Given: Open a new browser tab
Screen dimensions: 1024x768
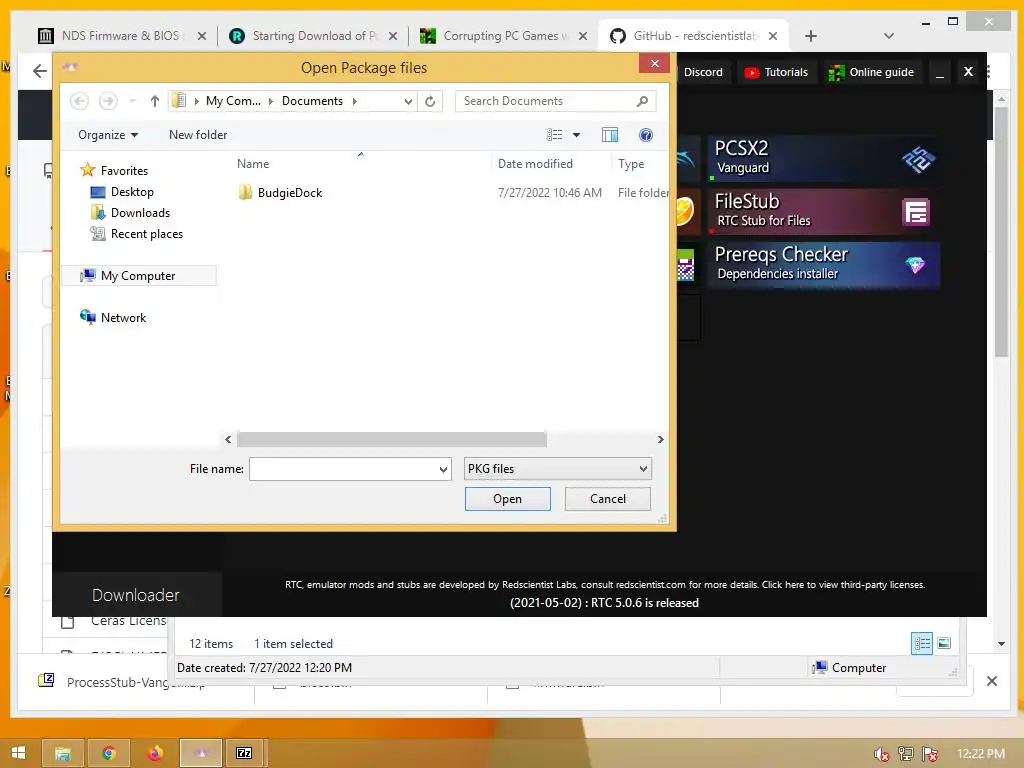Looking at the screenshot, I should (810, 36).
